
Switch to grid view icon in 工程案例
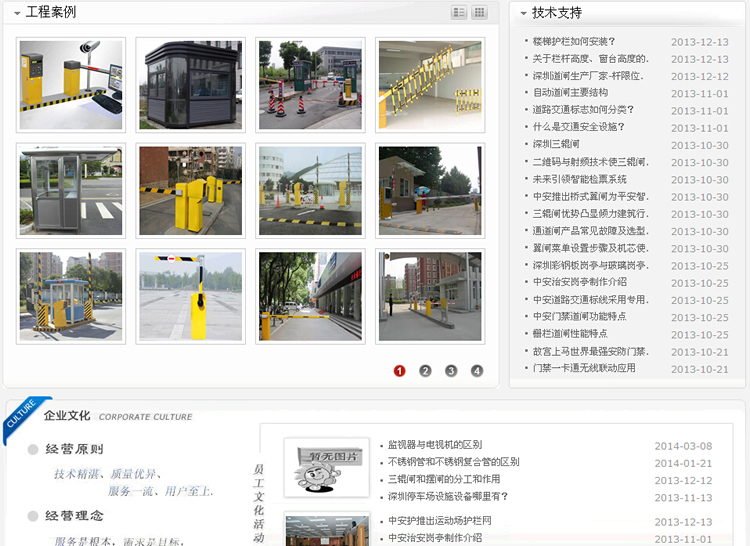coord(479,12)
